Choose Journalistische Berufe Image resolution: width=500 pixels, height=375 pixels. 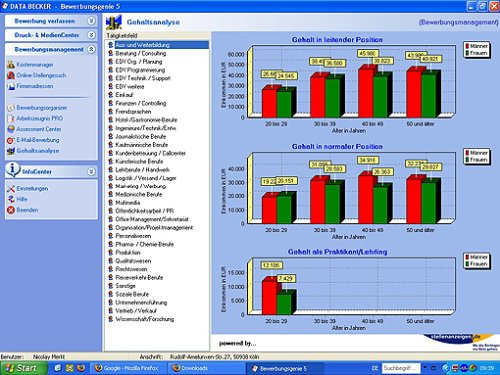[141, 137]
